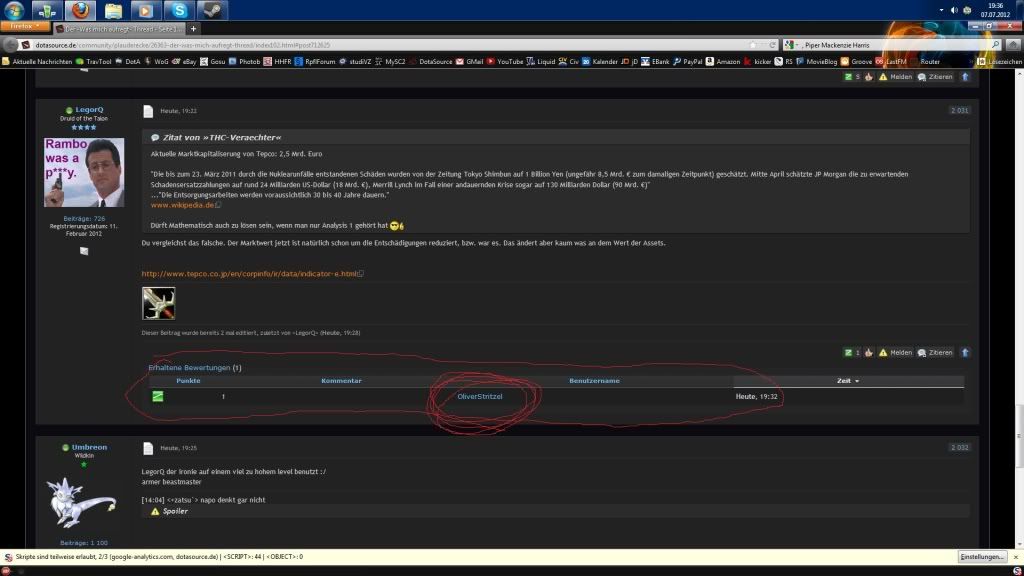Open the Gosu bookmark

213,61
